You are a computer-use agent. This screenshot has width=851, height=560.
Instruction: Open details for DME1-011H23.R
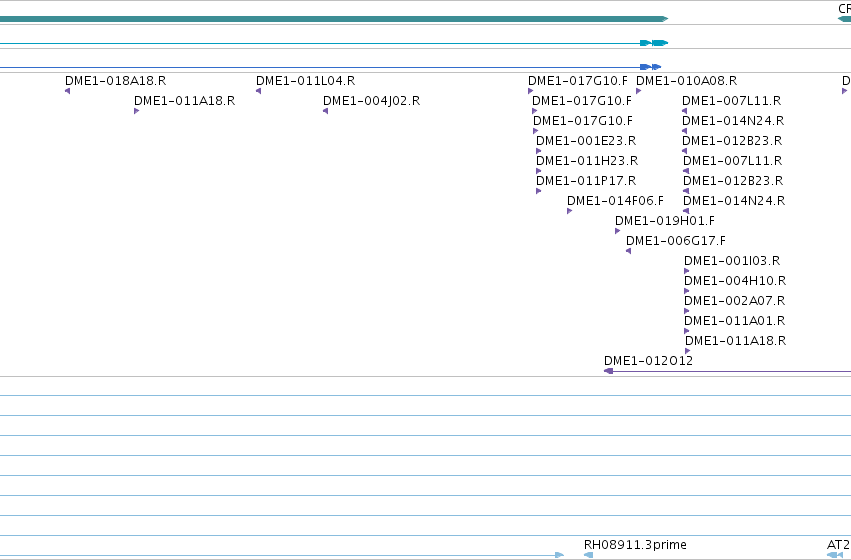pos(587,161)
